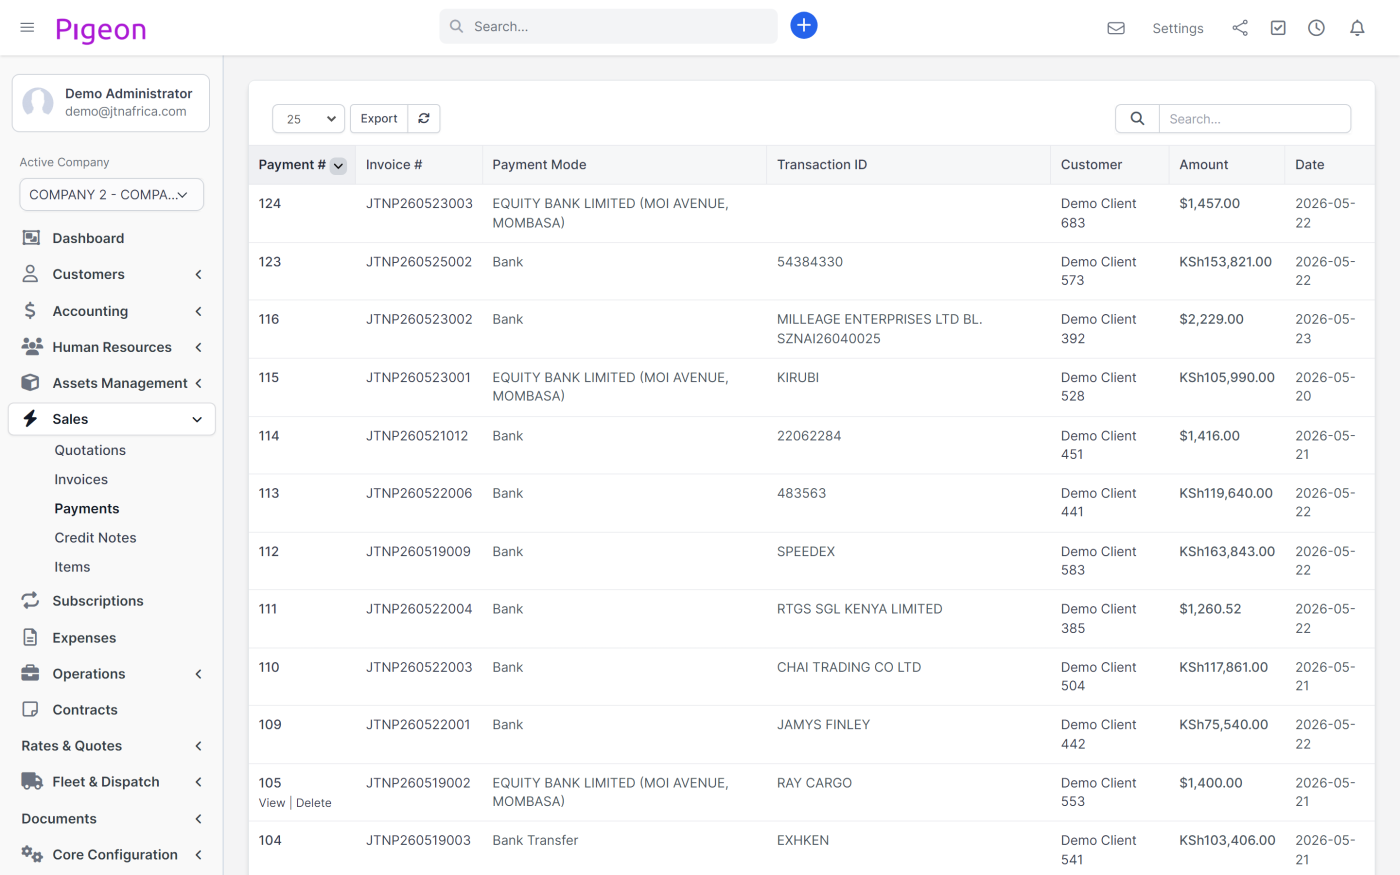Screen dimensions: 1400x875
Task: Click amount KSh105,990.00
Action: 1227,378
